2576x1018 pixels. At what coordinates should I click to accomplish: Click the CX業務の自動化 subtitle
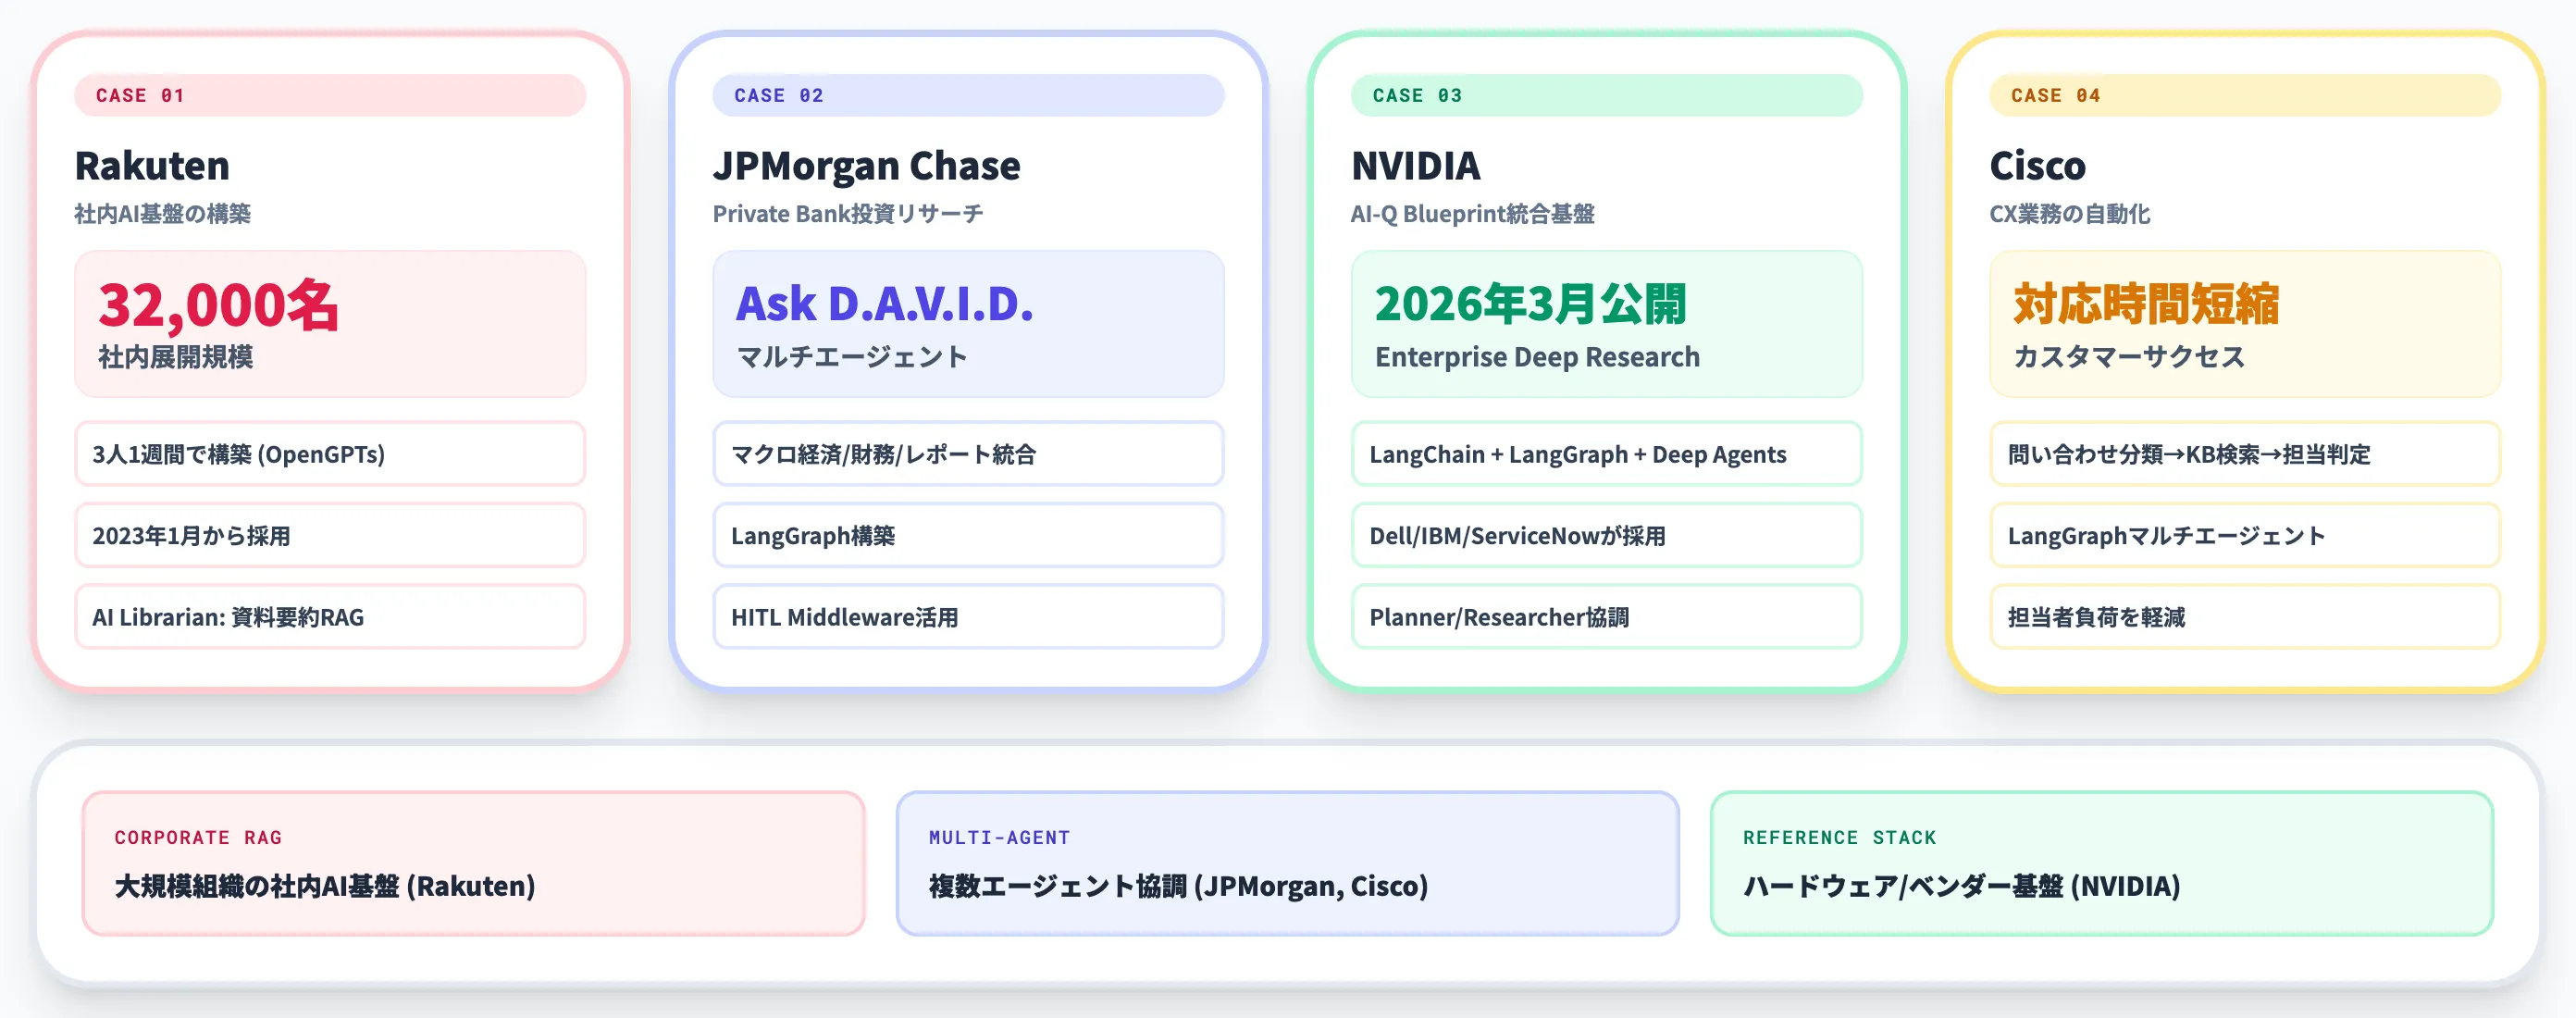pos(2069,214)
